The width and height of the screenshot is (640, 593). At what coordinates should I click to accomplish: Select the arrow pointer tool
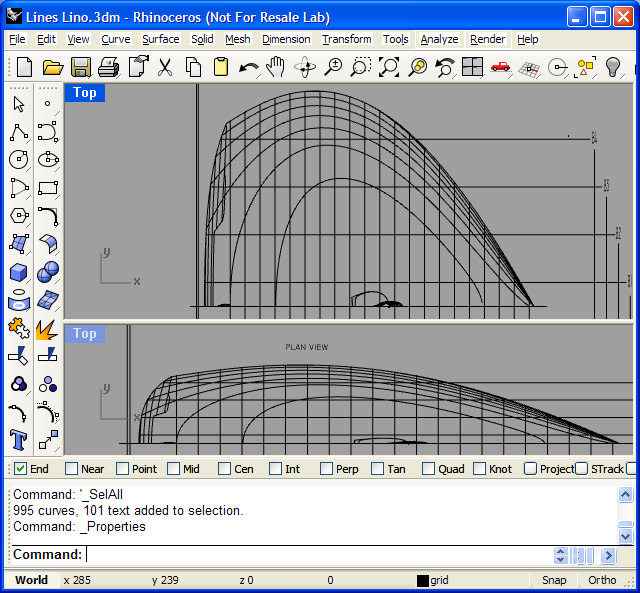click(x=19, y=104)
